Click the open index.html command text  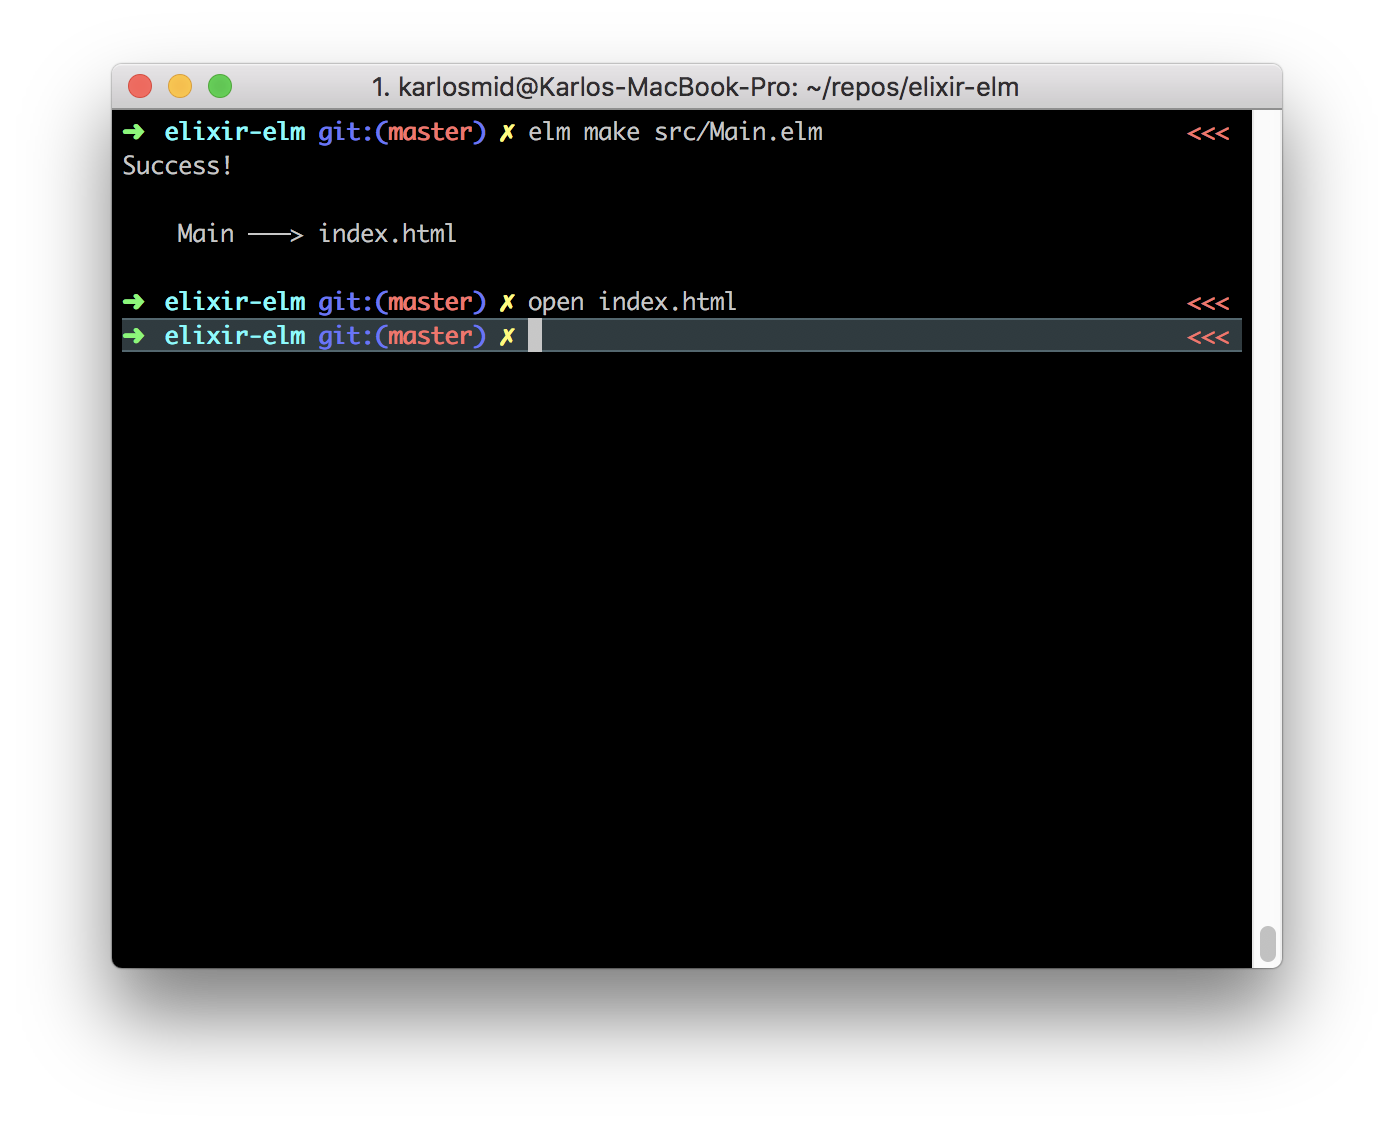tap(634, 301)
